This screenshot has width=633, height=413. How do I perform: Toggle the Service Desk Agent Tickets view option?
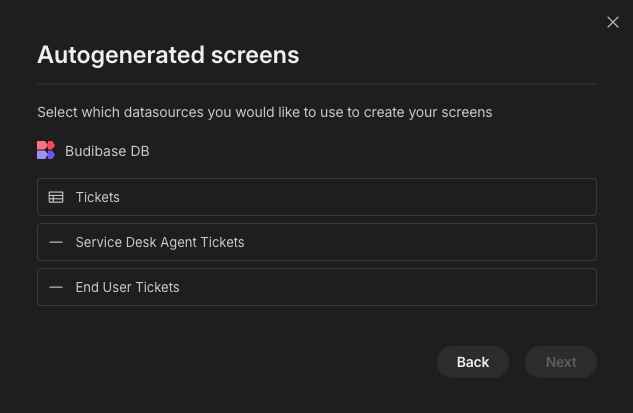317,242
